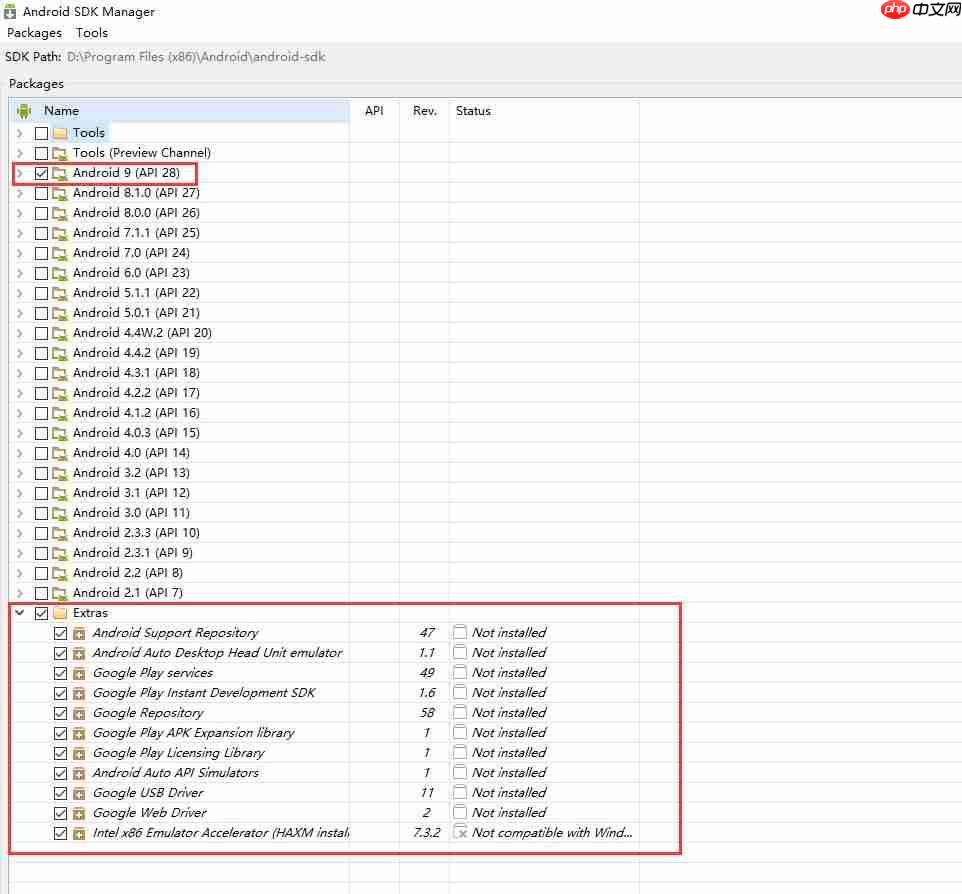
Task: Uncheck Google Web Driver
Action: click(x=60, y=812)
